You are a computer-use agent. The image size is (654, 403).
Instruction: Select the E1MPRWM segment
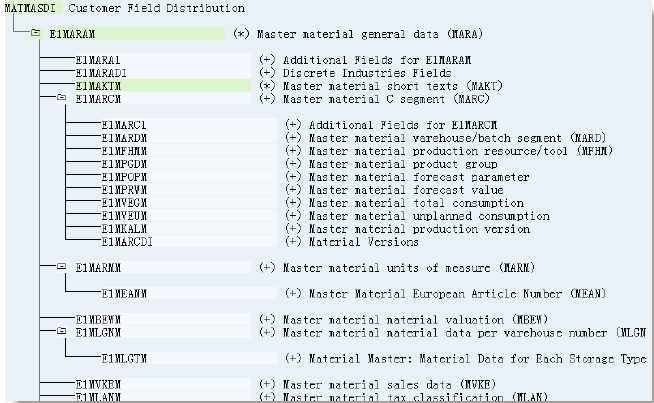point(124,189)
